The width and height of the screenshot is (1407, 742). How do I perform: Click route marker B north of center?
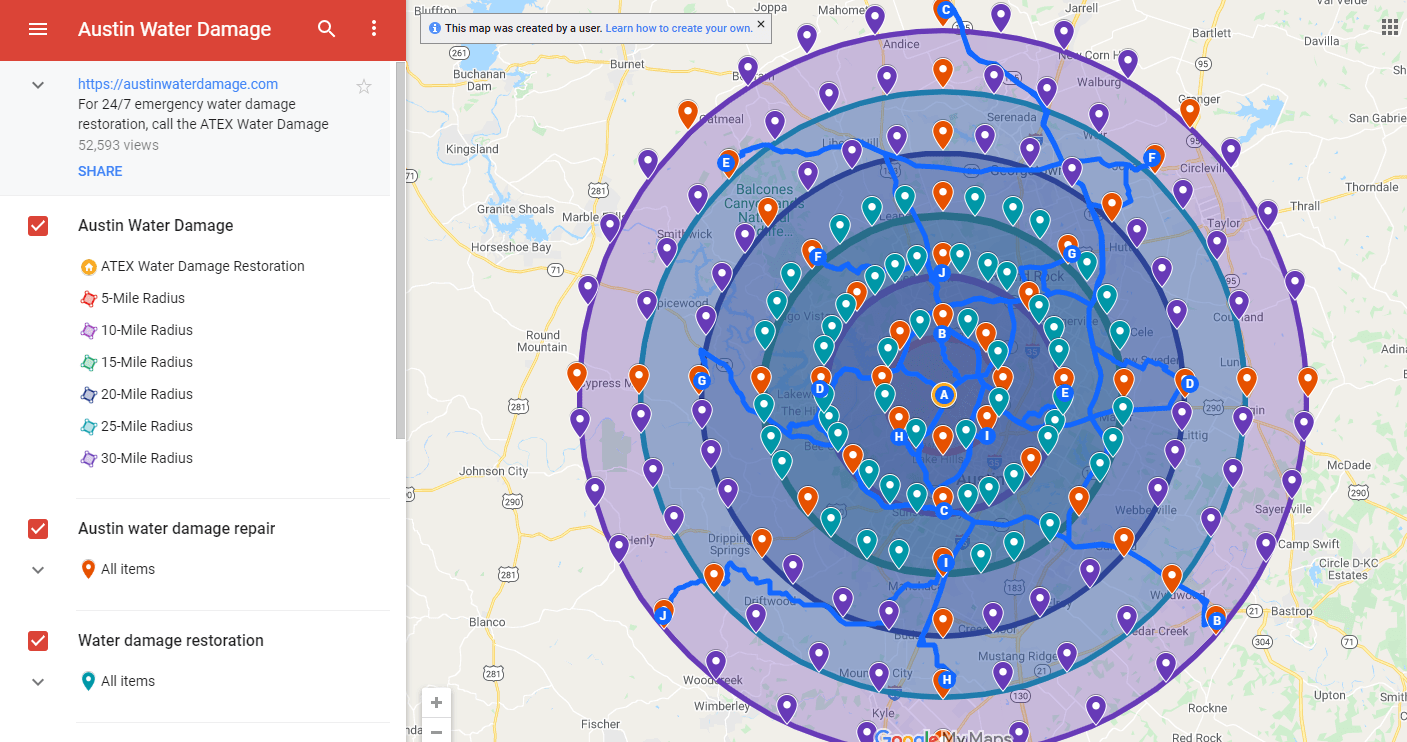click(x=941, y=334)
